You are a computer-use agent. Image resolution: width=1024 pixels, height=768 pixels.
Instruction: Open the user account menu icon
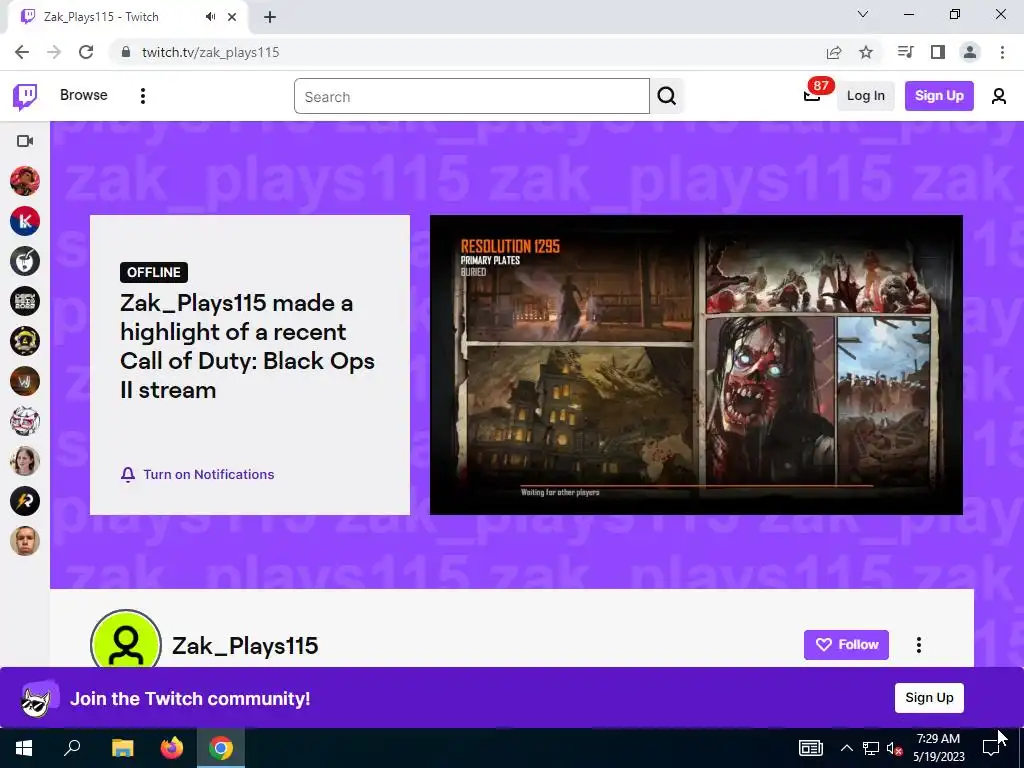tap(999, 96)
